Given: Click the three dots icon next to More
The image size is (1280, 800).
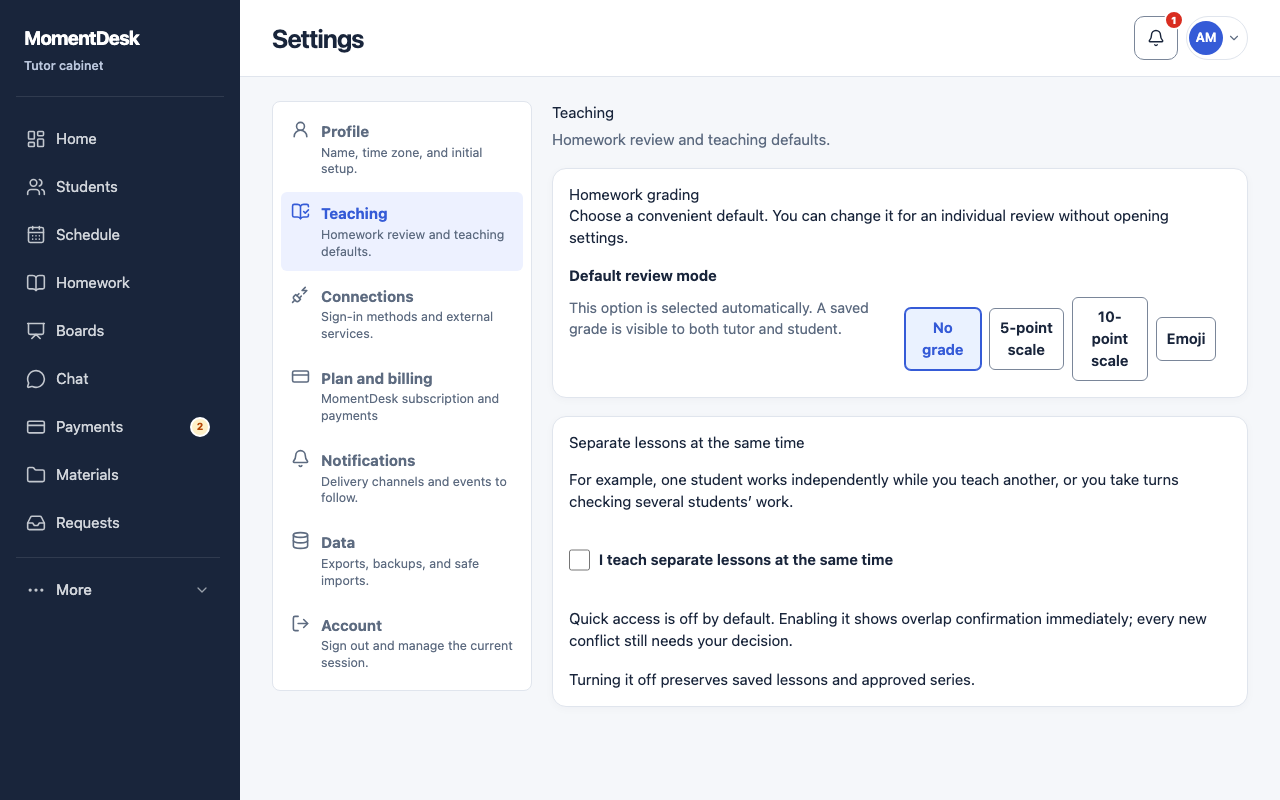Looking at the screenshot, I should click(x=36, y=590).
